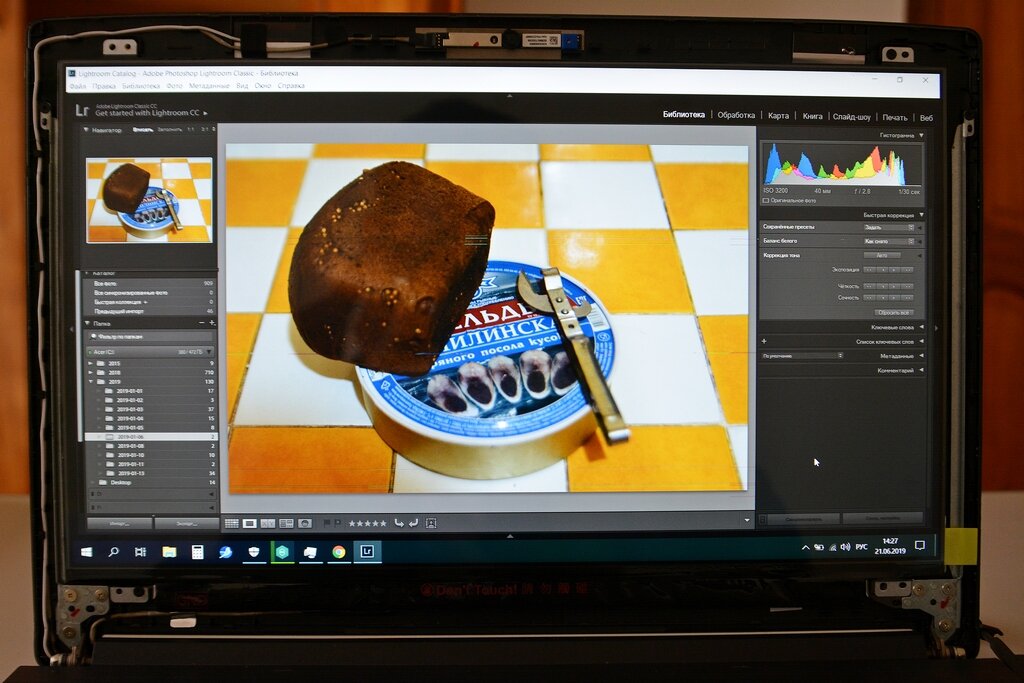The width and height of the screenshot is (1024, 683).
Task: Click the Lr logo in identity plate
Action: click(x=81, y=110)
